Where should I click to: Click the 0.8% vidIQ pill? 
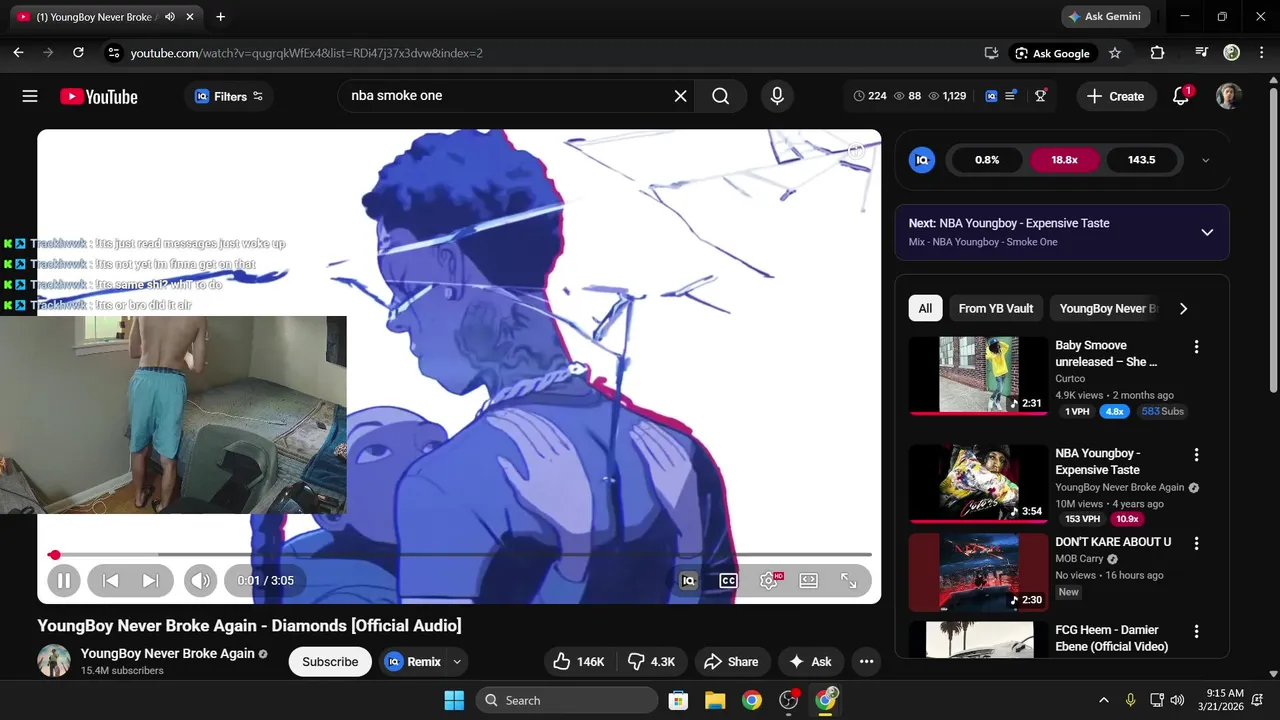pyautogui.click(x=987, y=160)
